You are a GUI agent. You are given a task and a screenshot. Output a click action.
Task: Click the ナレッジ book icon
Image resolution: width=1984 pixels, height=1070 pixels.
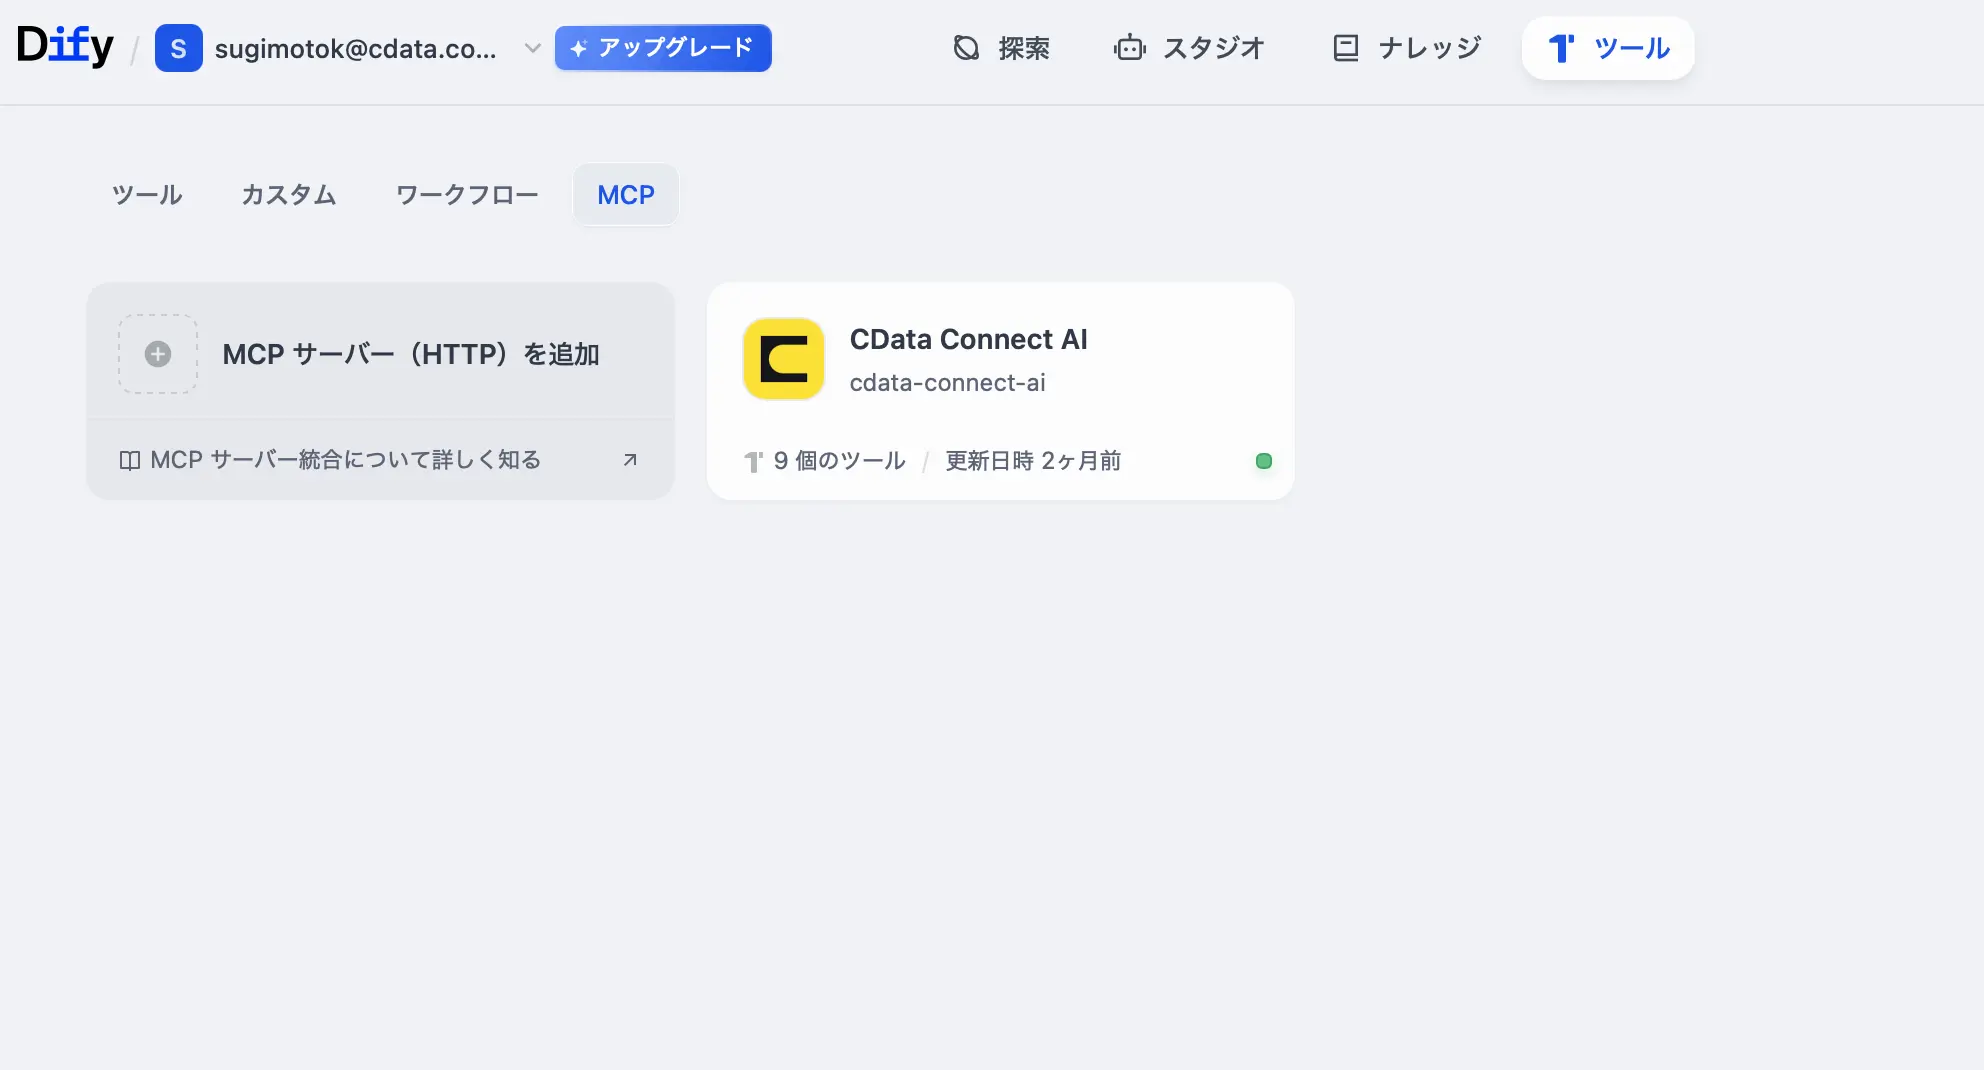coord(1346,48)
